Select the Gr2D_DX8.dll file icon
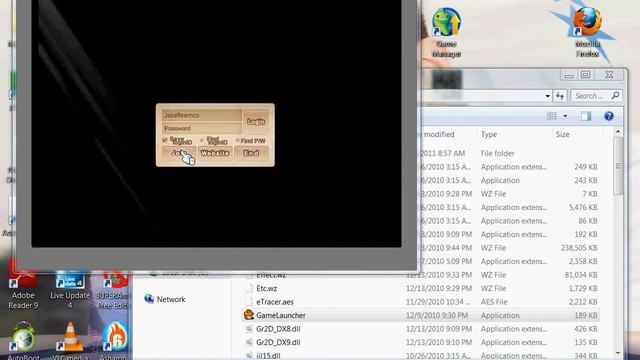Image resolution: width=640 pixels, height=360 pixels. [249, 329]
